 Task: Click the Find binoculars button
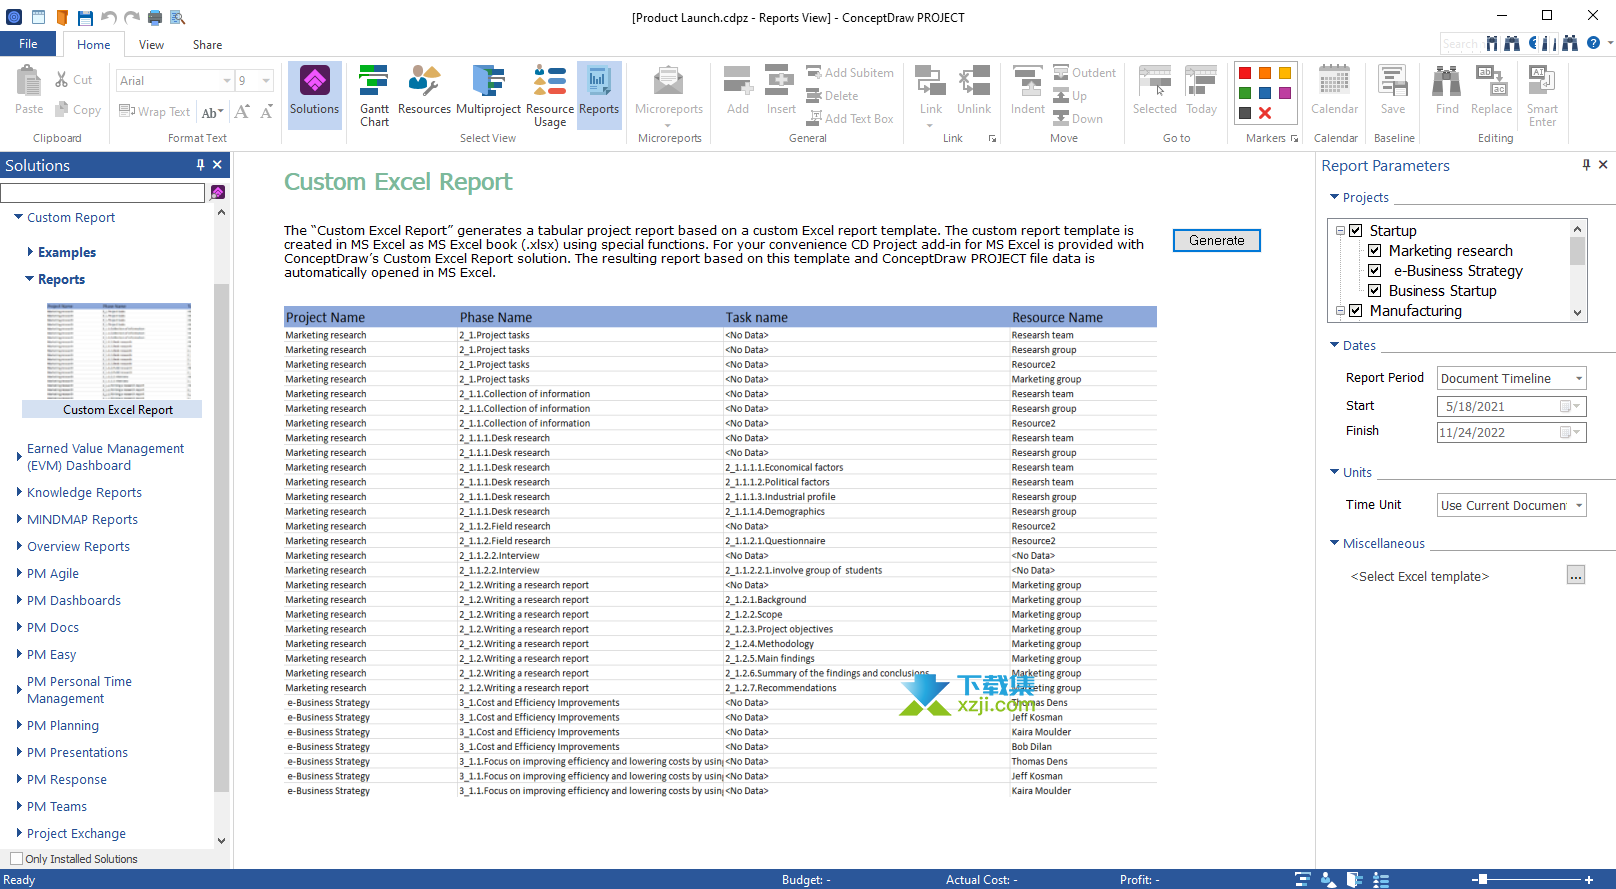1447,90
